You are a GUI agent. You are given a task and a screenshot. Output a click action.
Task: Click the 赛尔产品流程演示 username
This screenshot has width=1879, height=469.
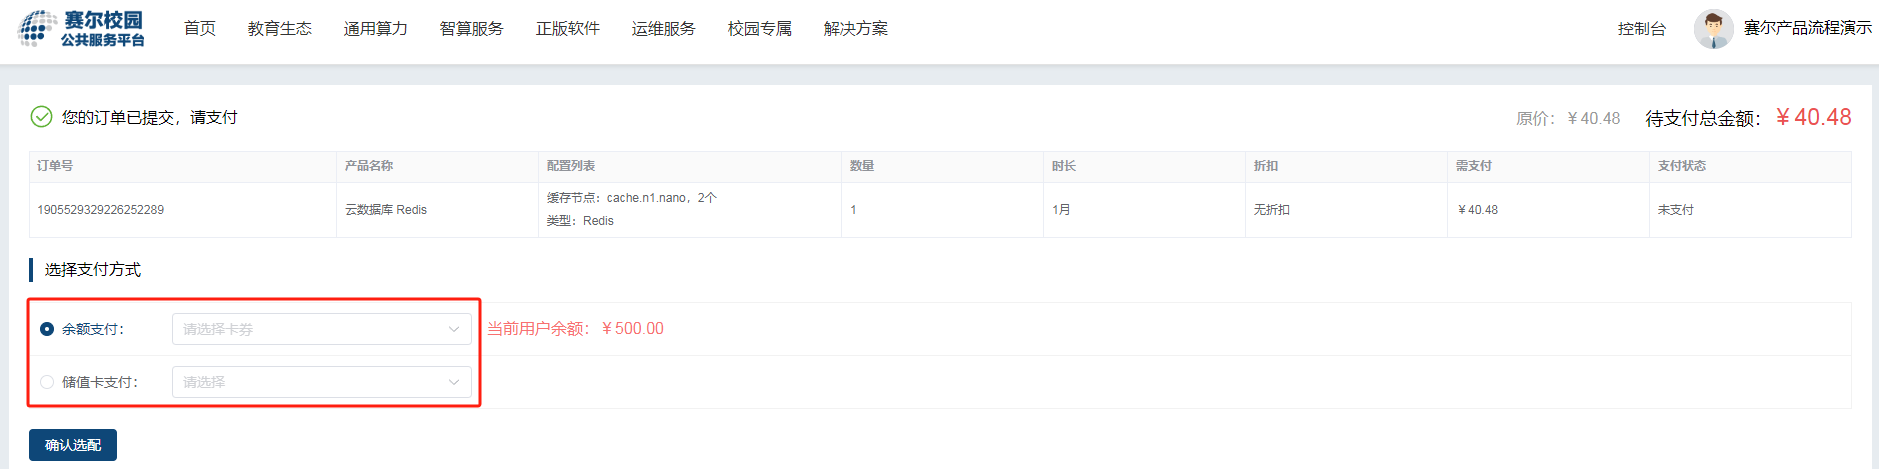1807,28
